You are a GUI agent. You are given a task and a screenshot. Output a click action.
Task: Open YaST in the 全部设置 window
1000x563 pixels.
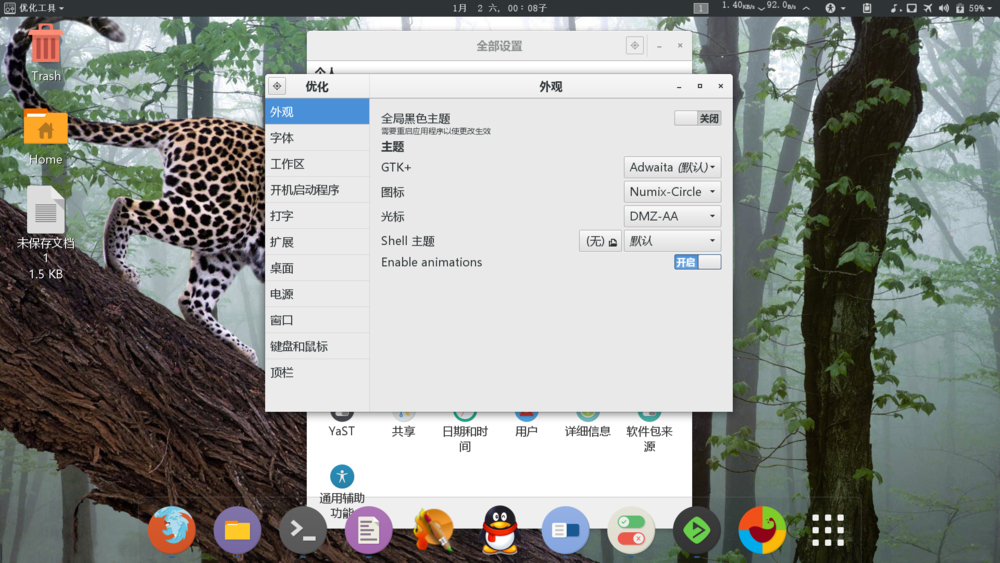(342, 423)
